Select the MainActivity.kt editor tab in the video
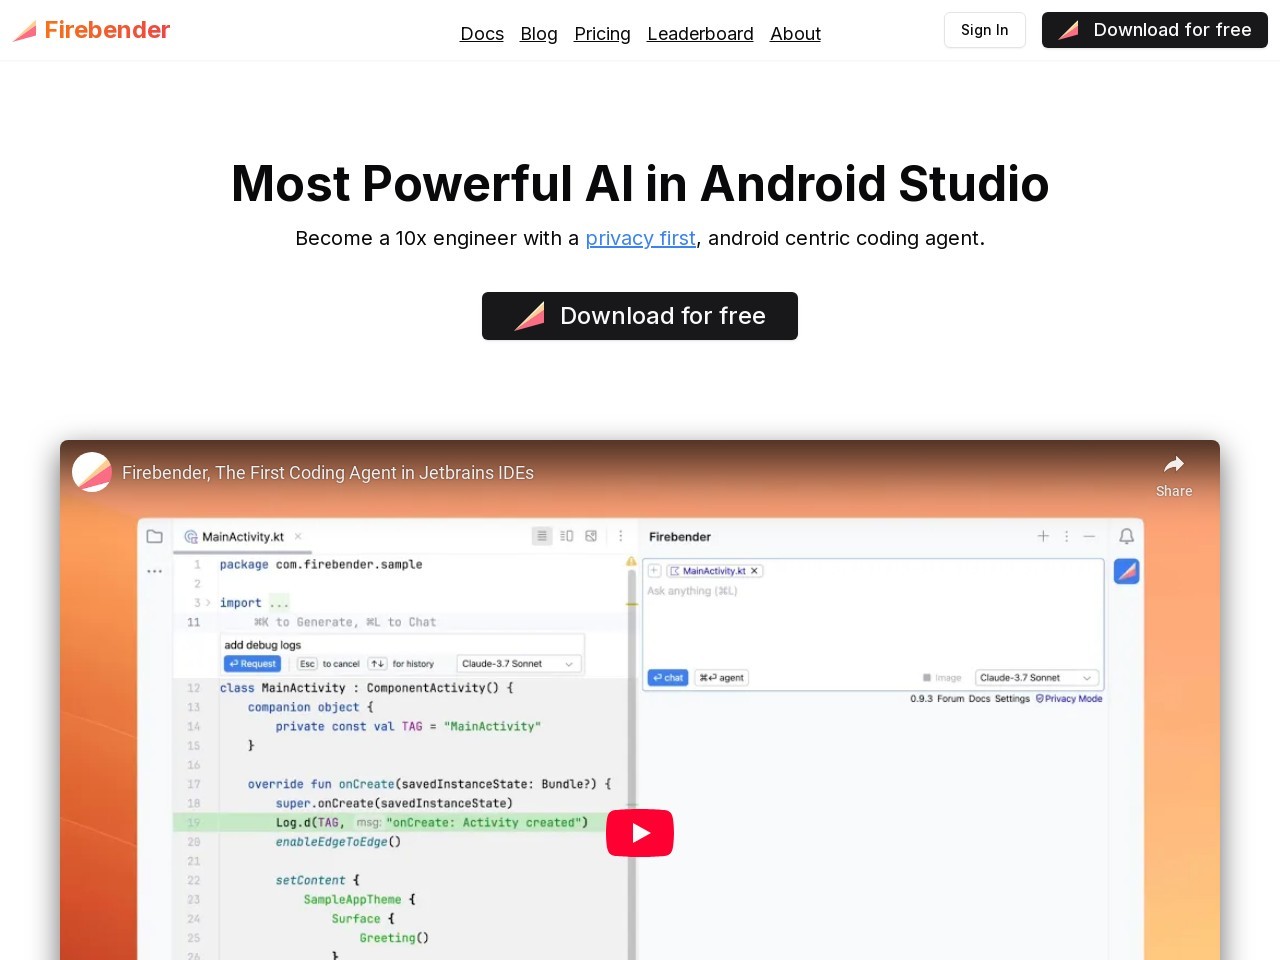The width and height of the screenshot is (1280, 960). [243, 537]
